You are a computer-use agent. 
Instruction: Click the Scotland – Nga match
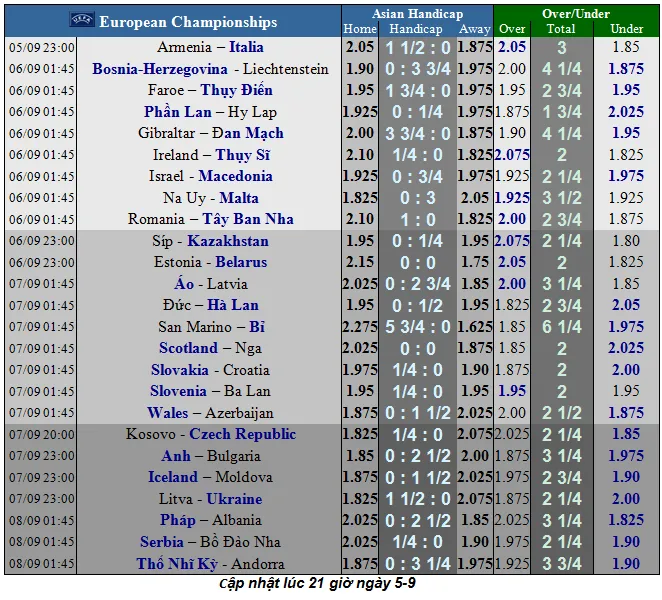click(210, 348)
